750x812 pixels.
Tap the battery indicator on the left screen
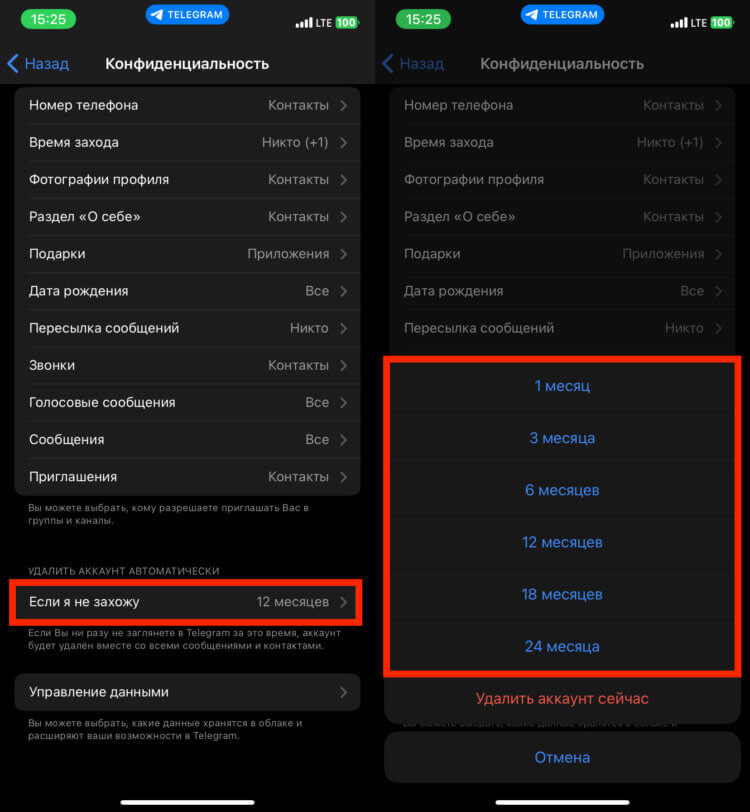point(347,22)
